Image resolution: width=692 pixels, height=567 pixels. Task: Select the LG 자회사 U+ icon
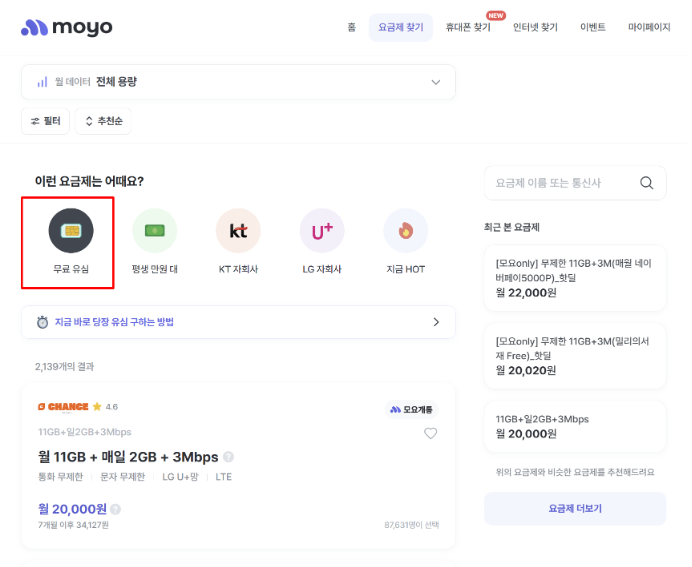322,230
